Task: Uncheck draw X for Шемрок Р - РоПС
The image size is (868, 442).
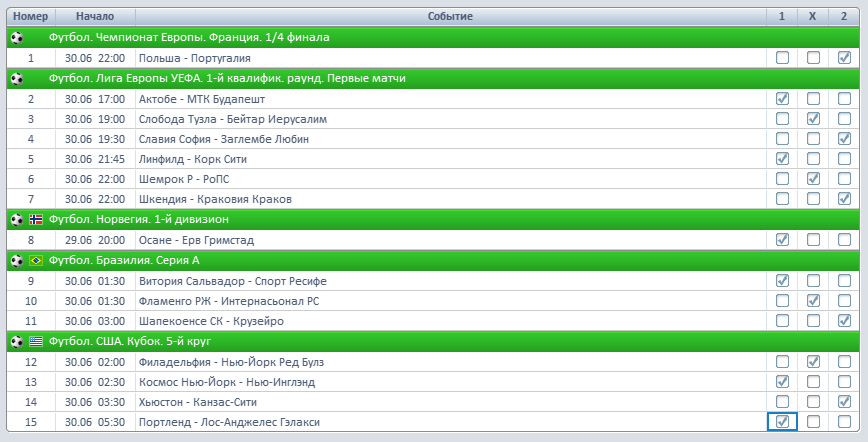Action: (x=813, y=178)
